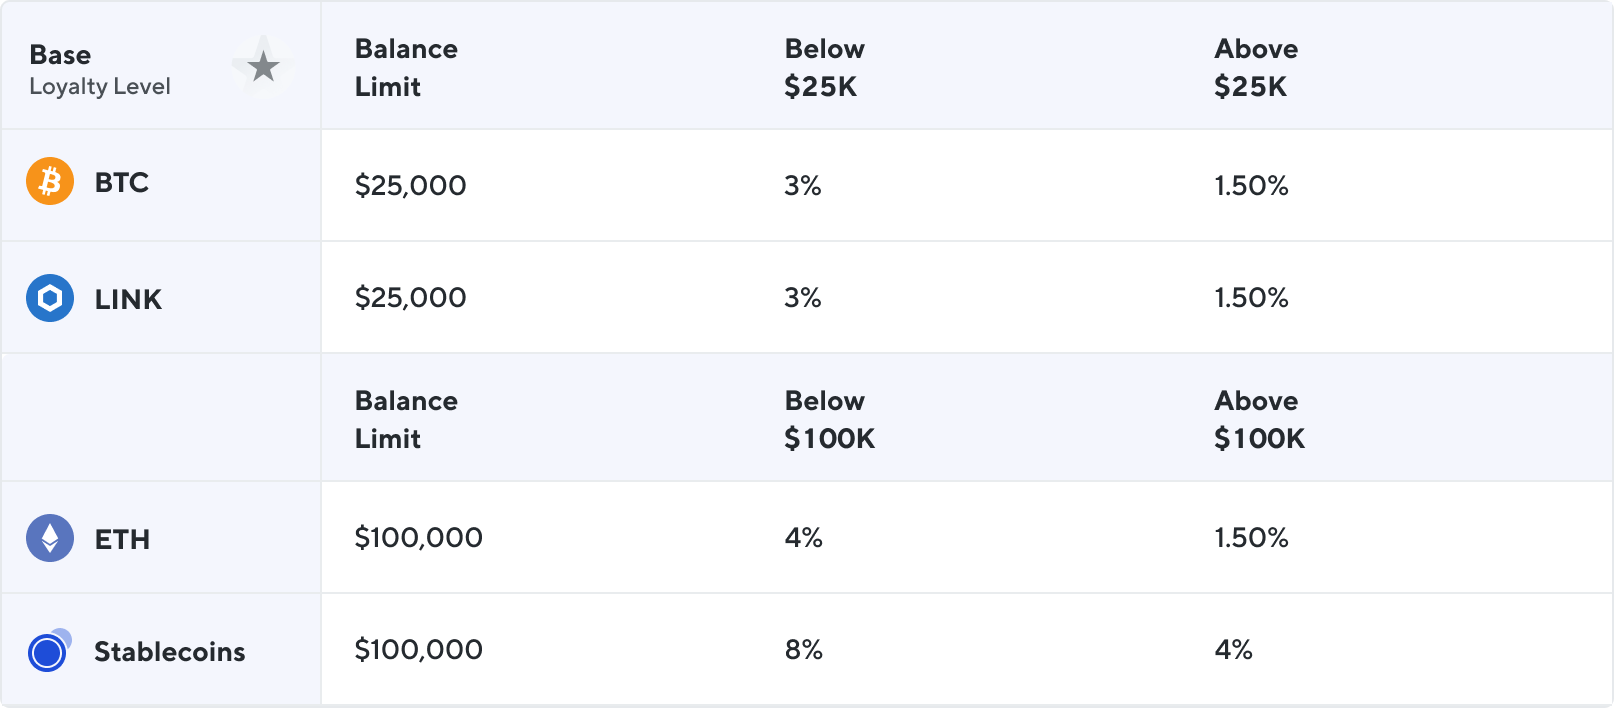Select the ETH row label
The width and height of the screenshot is (1614, 709).
coord(122,539)
